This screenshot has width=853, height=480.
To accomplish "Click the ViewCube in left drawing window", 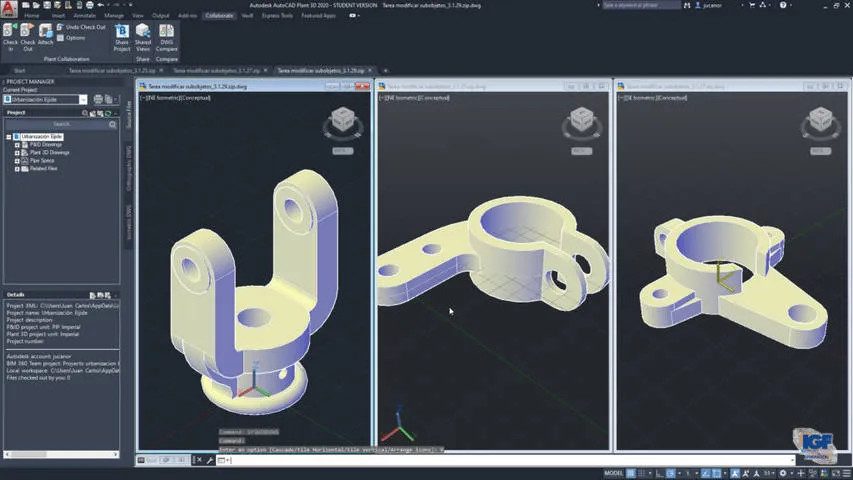I will [x=343, y=120].
